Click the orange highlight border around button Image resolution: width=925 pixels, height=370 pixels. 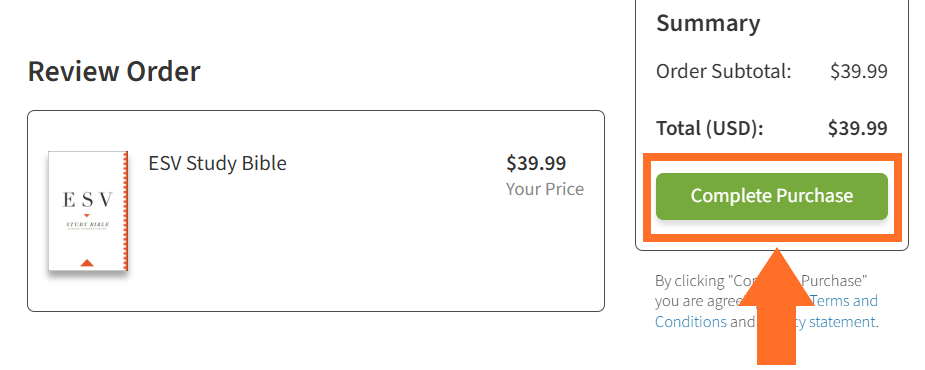tap(772, 156)
